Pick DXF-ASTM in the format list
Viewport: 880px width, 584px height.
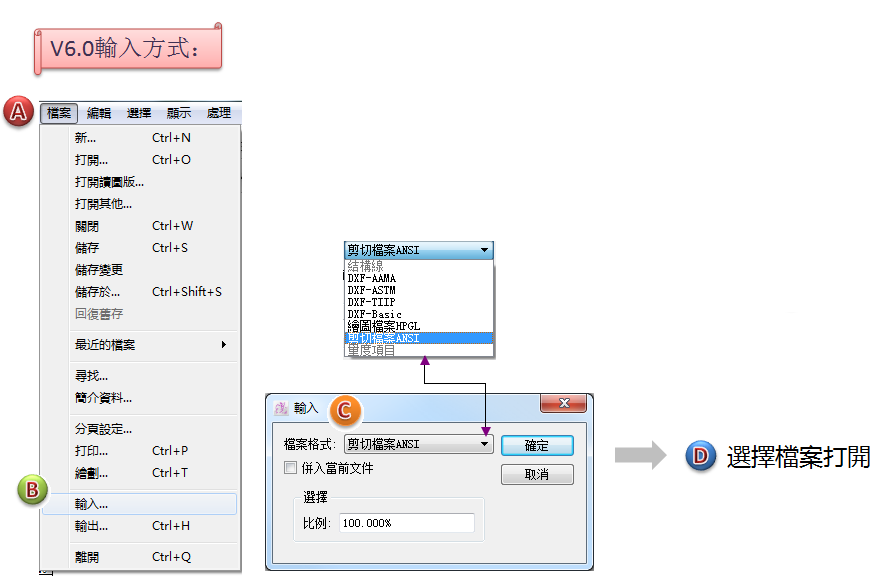point(419,290)
